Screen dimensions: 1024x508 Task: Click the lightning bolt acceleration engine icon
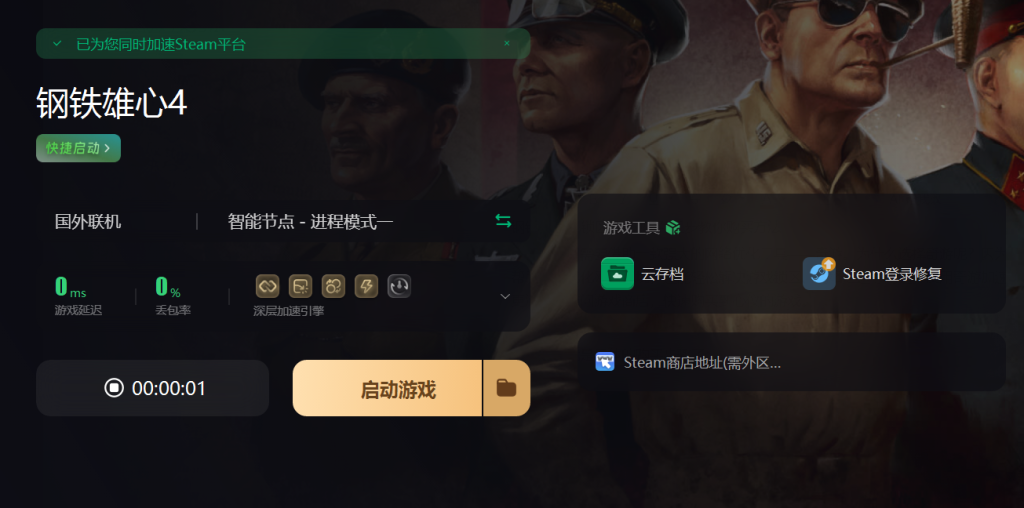(366, 286)
